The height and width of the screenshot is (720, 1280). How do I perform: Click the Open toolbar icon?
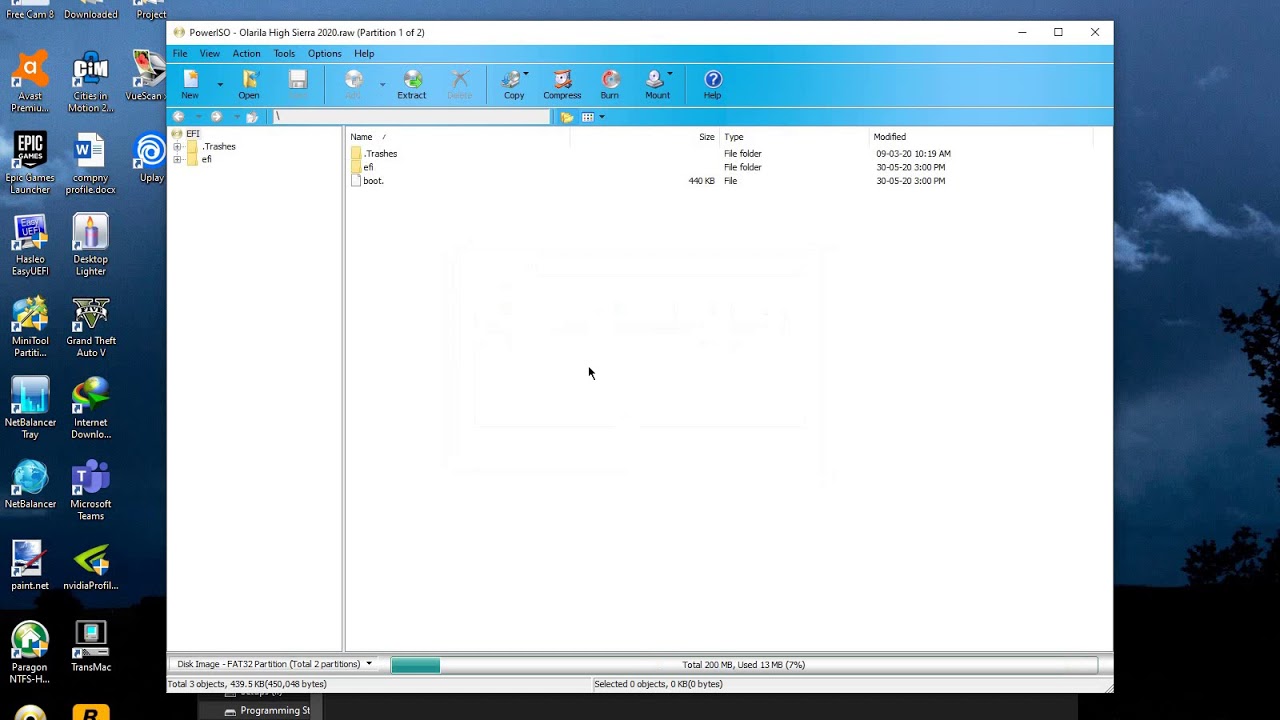(249, 84)
